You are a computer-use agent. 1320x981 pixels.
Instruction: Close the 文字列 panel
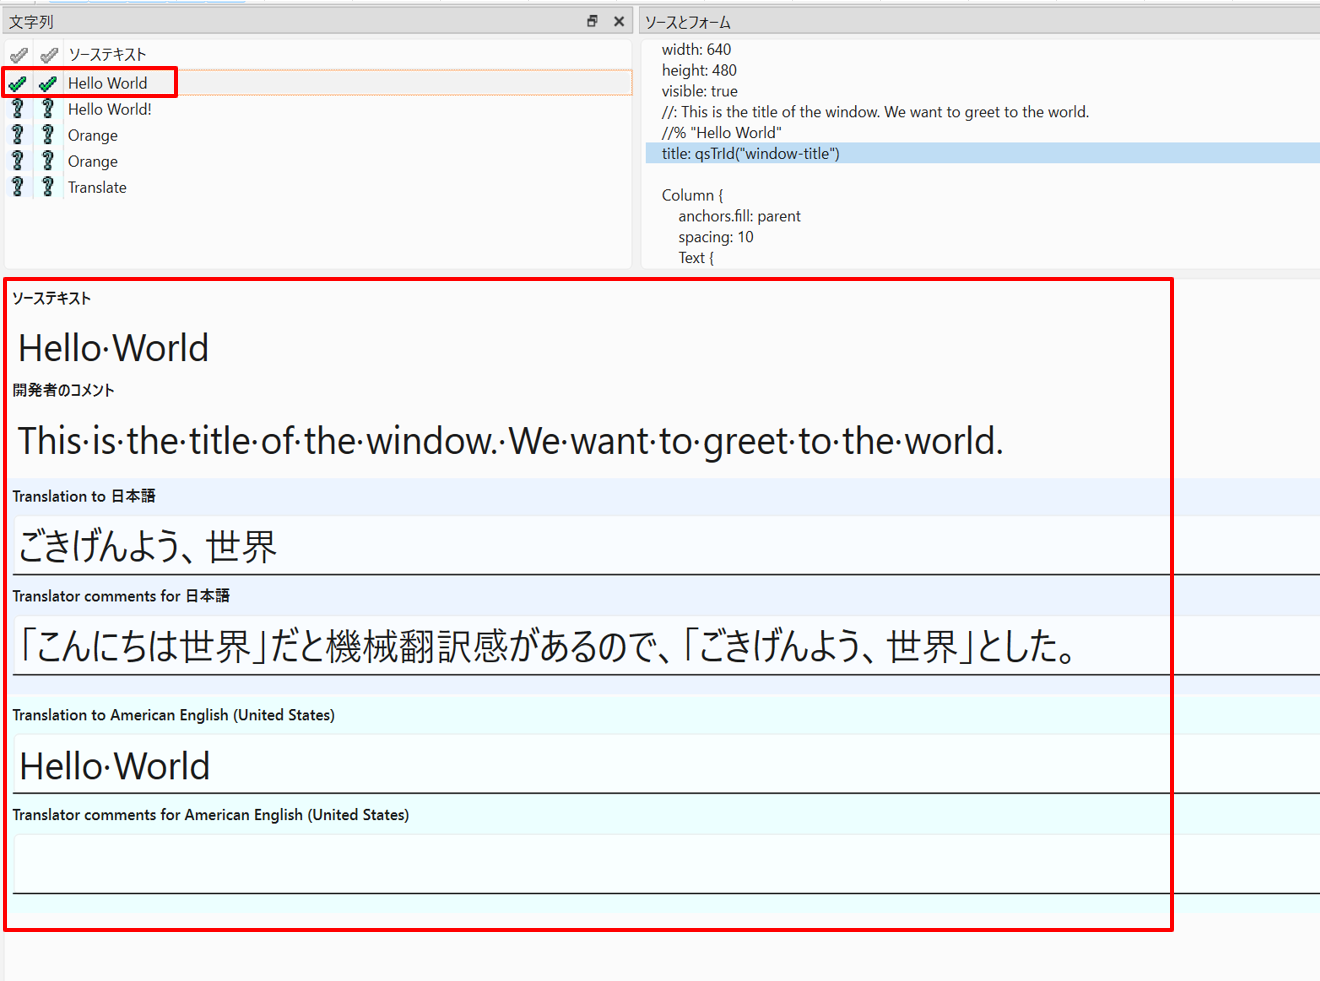pyautogui.click(x=619, y=21)
